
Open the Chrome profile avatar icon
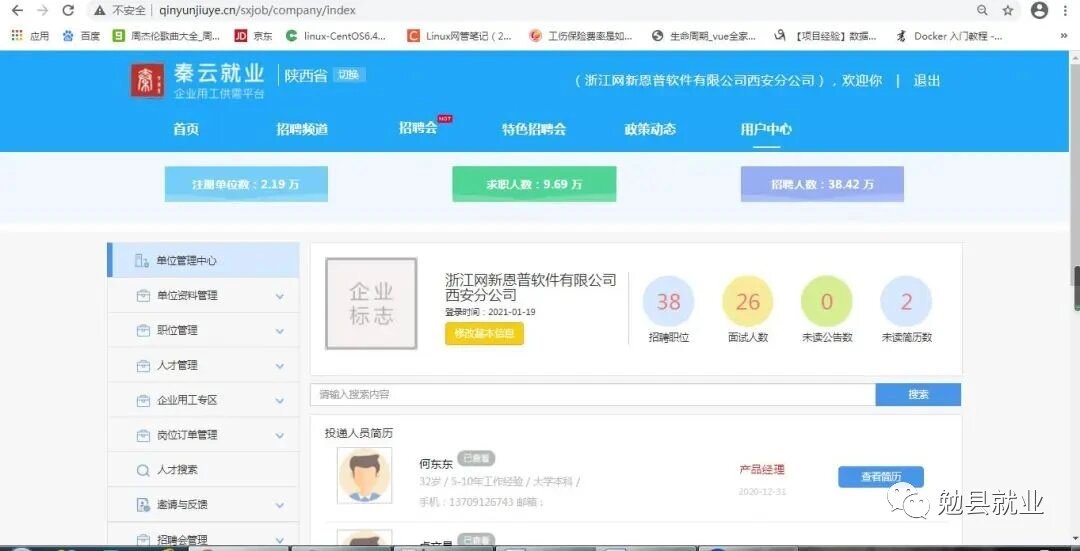[1039, 10]
